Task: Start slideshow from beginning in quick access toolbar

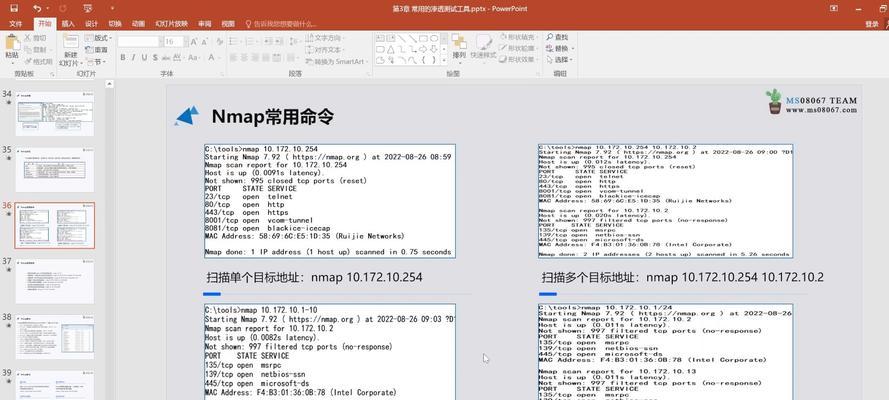Action: pyautogui.click(x=87, y=8)
